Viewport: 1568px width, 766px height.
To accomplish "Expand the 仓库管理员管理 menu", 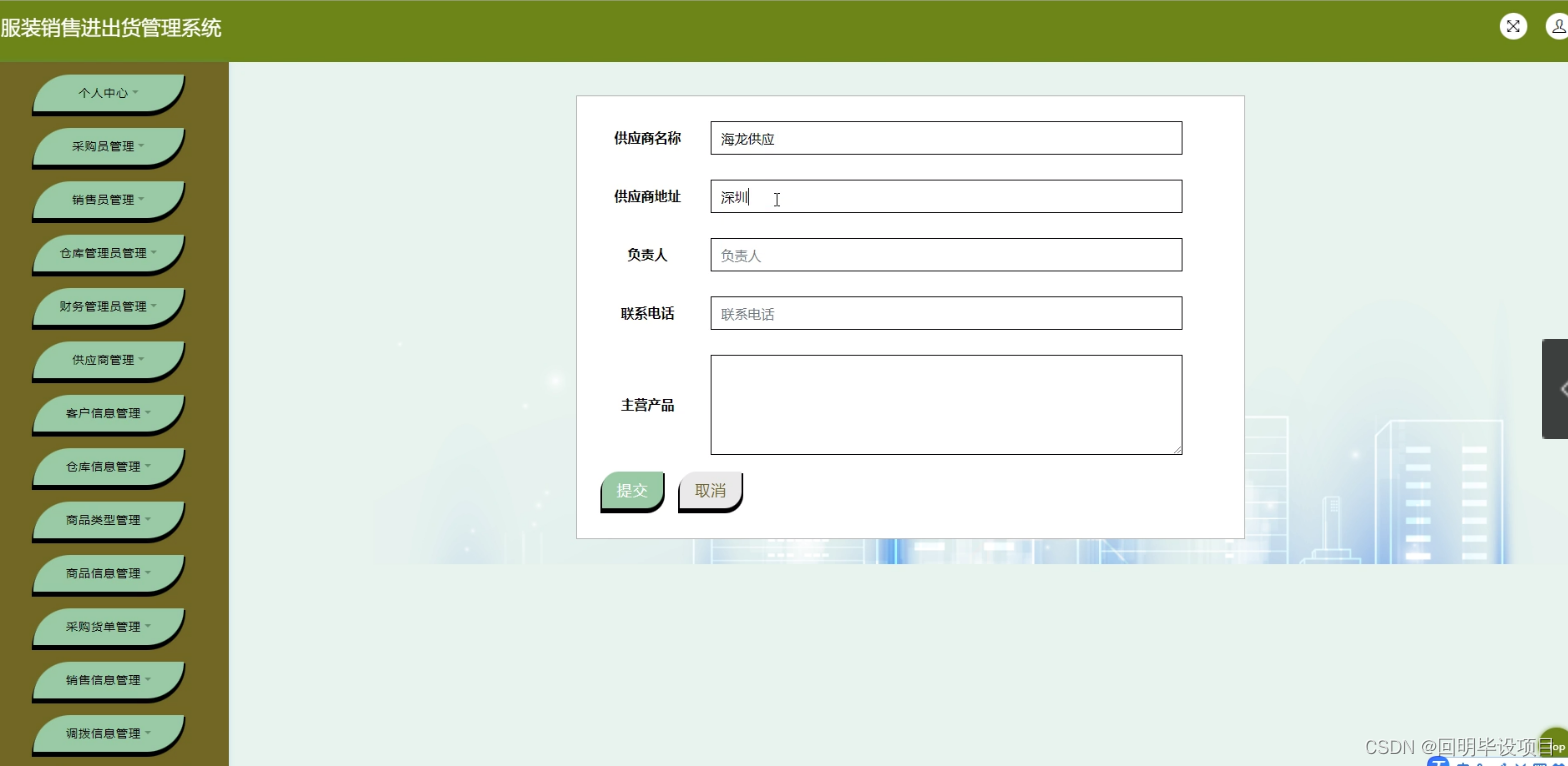I will pyautogui.click(x=109, y=253).
